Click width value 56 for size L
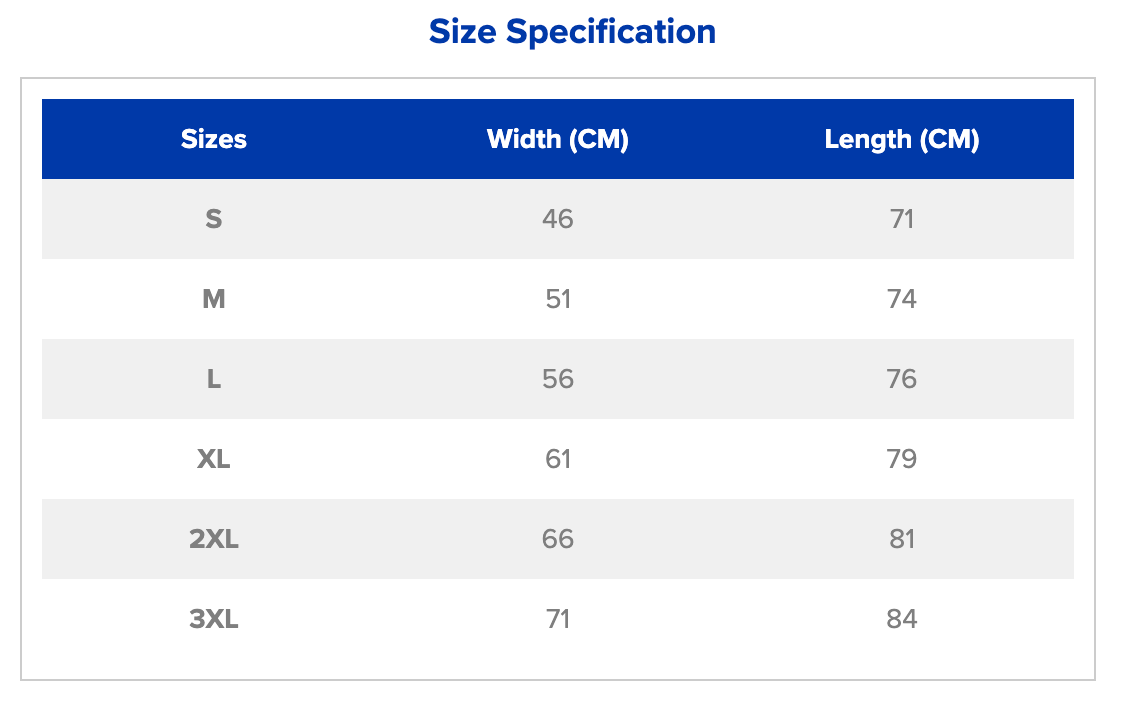This screenshot has width=1124, height=710. [x=558, y=379]
